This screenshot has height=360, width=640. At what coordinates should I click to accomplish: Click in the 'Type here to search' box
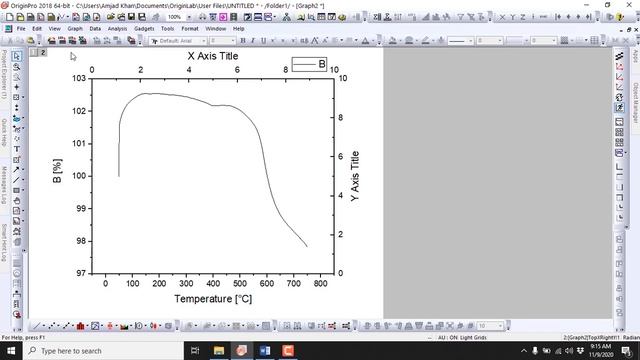[104, 351]
